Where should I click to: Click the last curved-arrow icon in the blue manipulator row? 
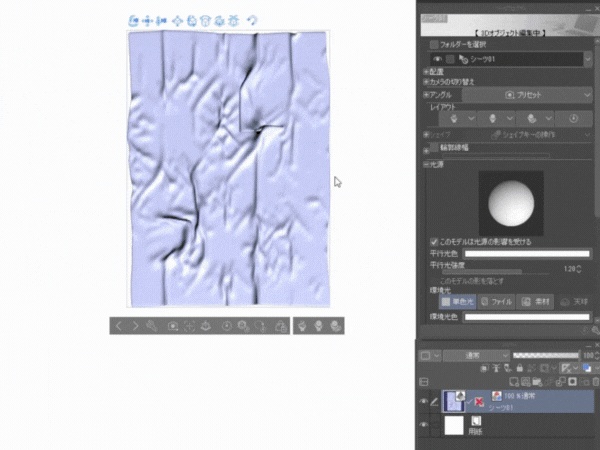pos(252,21)
